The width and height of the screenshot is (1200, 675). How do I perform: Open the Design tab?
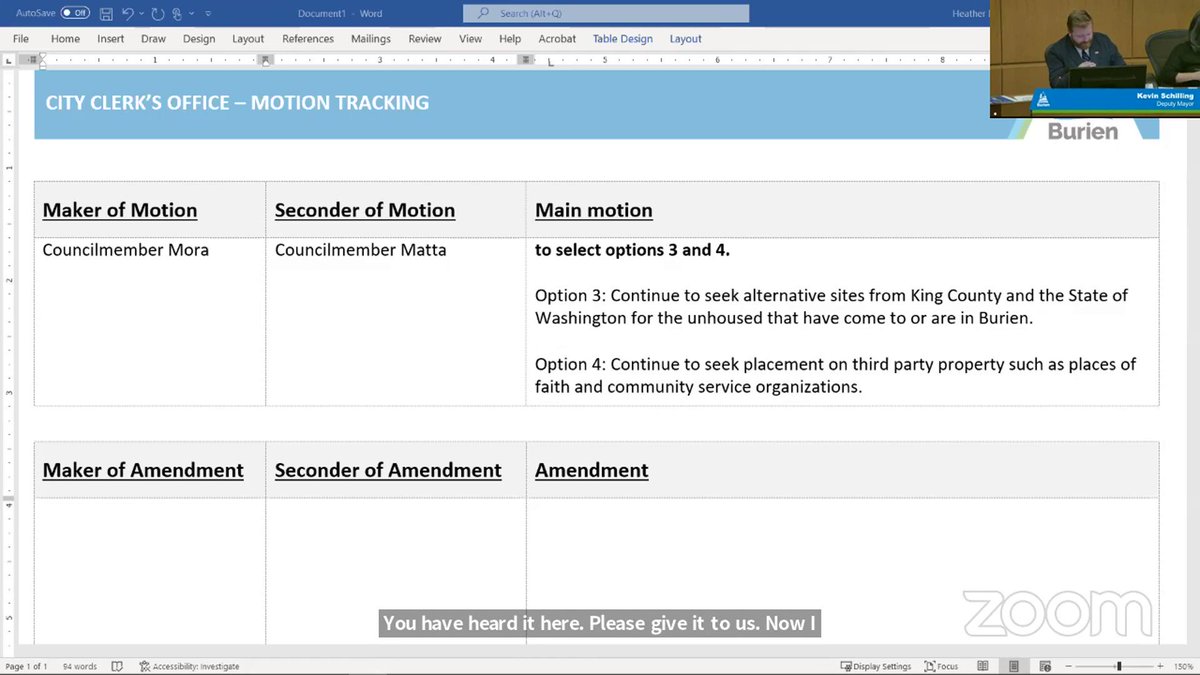(x=199, y=39)
